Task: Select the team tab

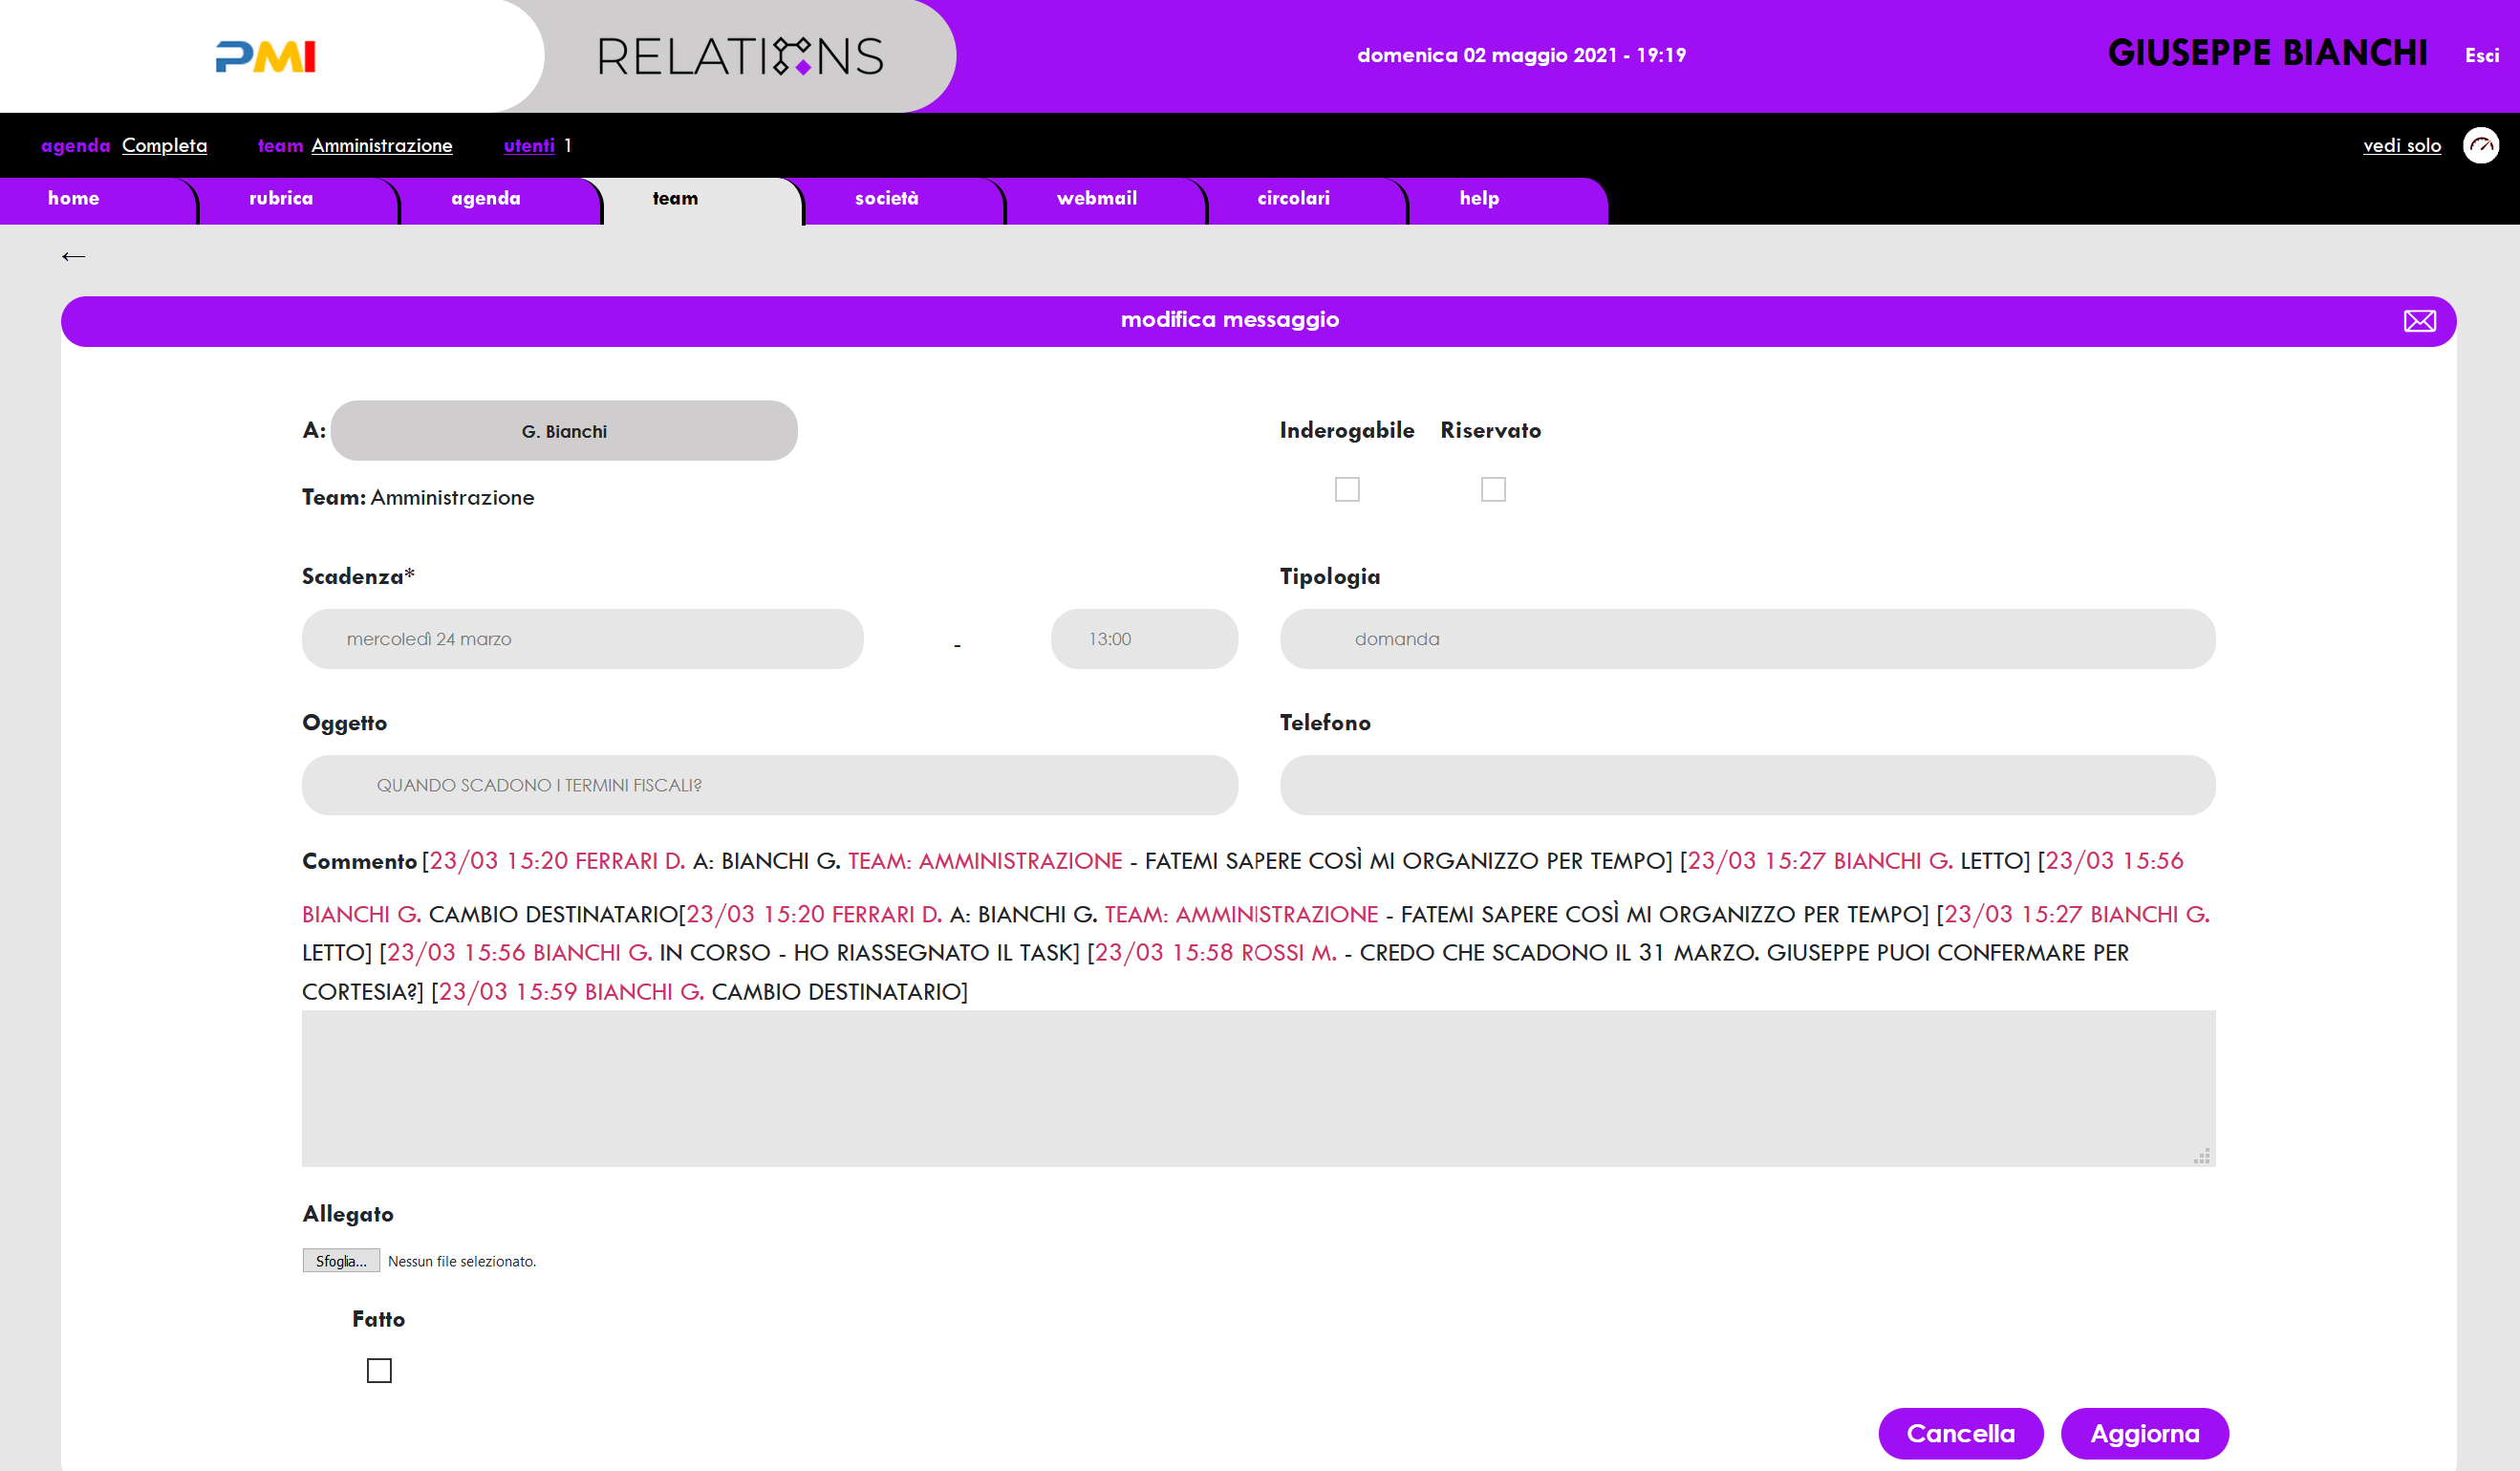Action: click(x=703, y=199)
